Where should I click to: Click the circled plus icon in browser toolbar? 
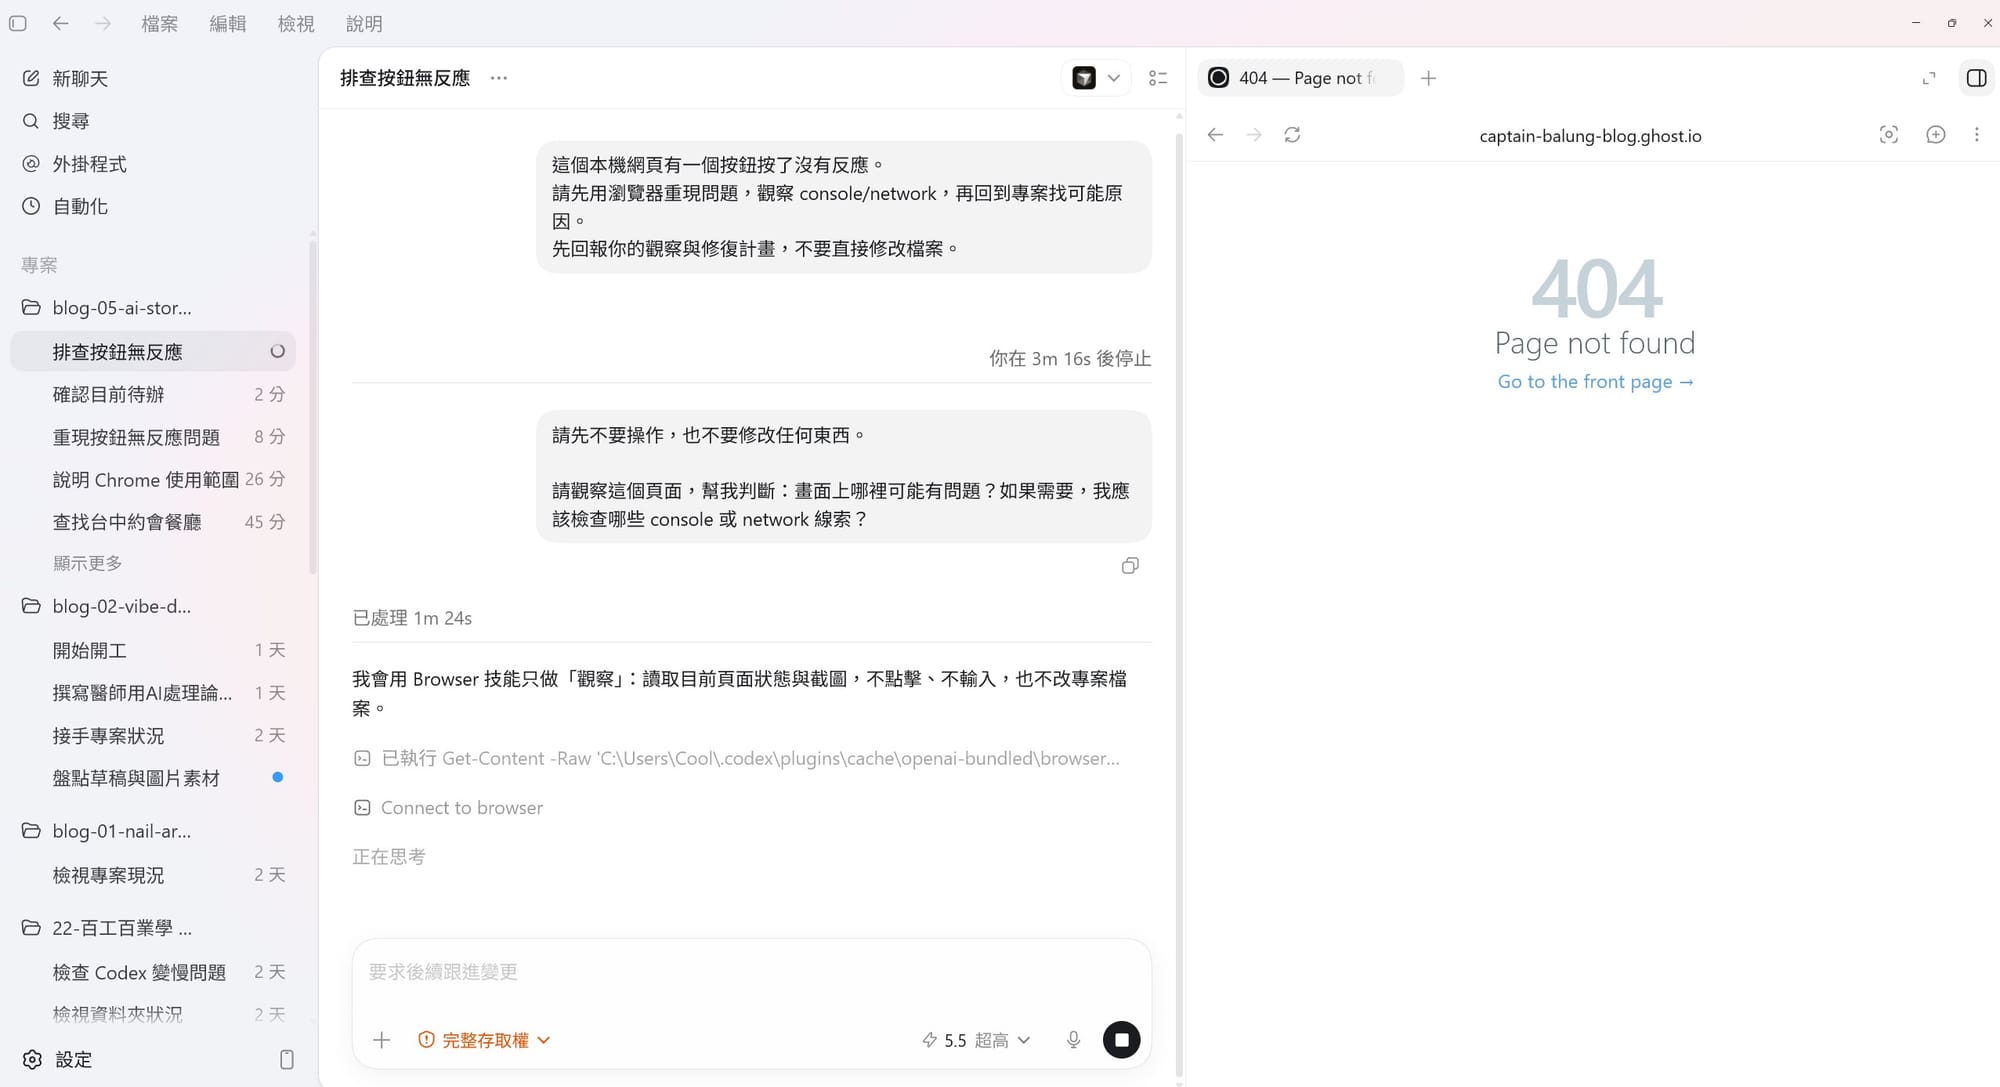[x=1935, y=135]
